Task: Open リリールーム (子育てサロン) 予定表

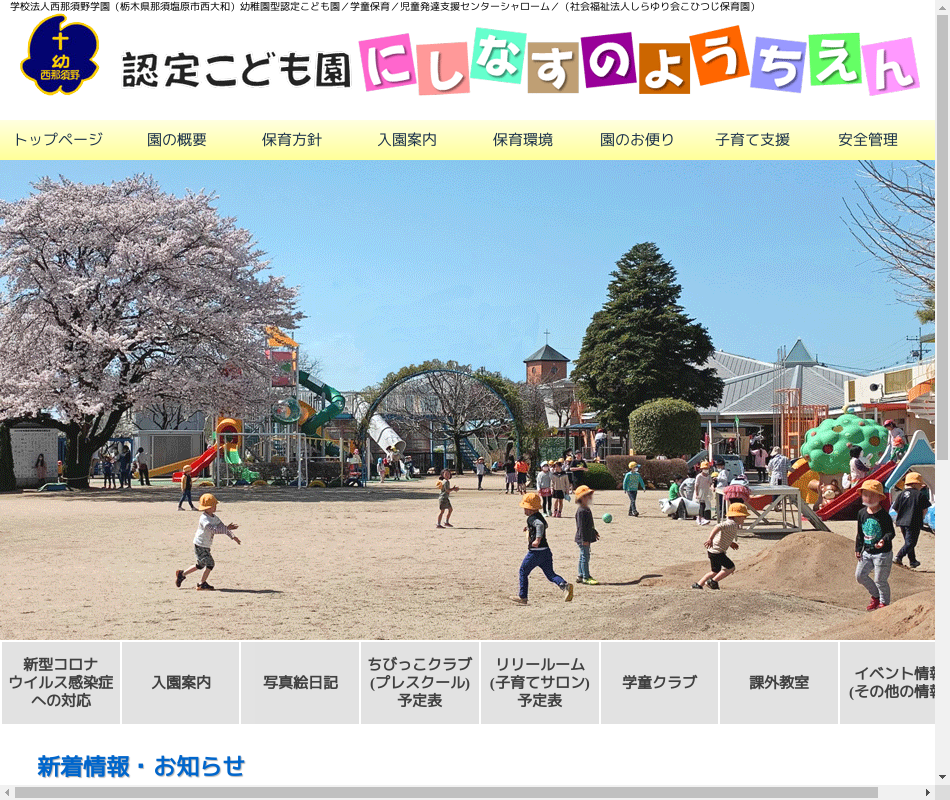Action: tap(540, 683)
